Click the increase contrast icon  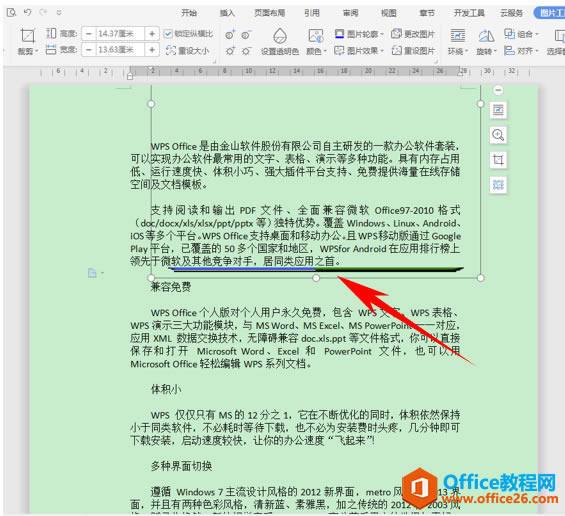tap(230, 35)
